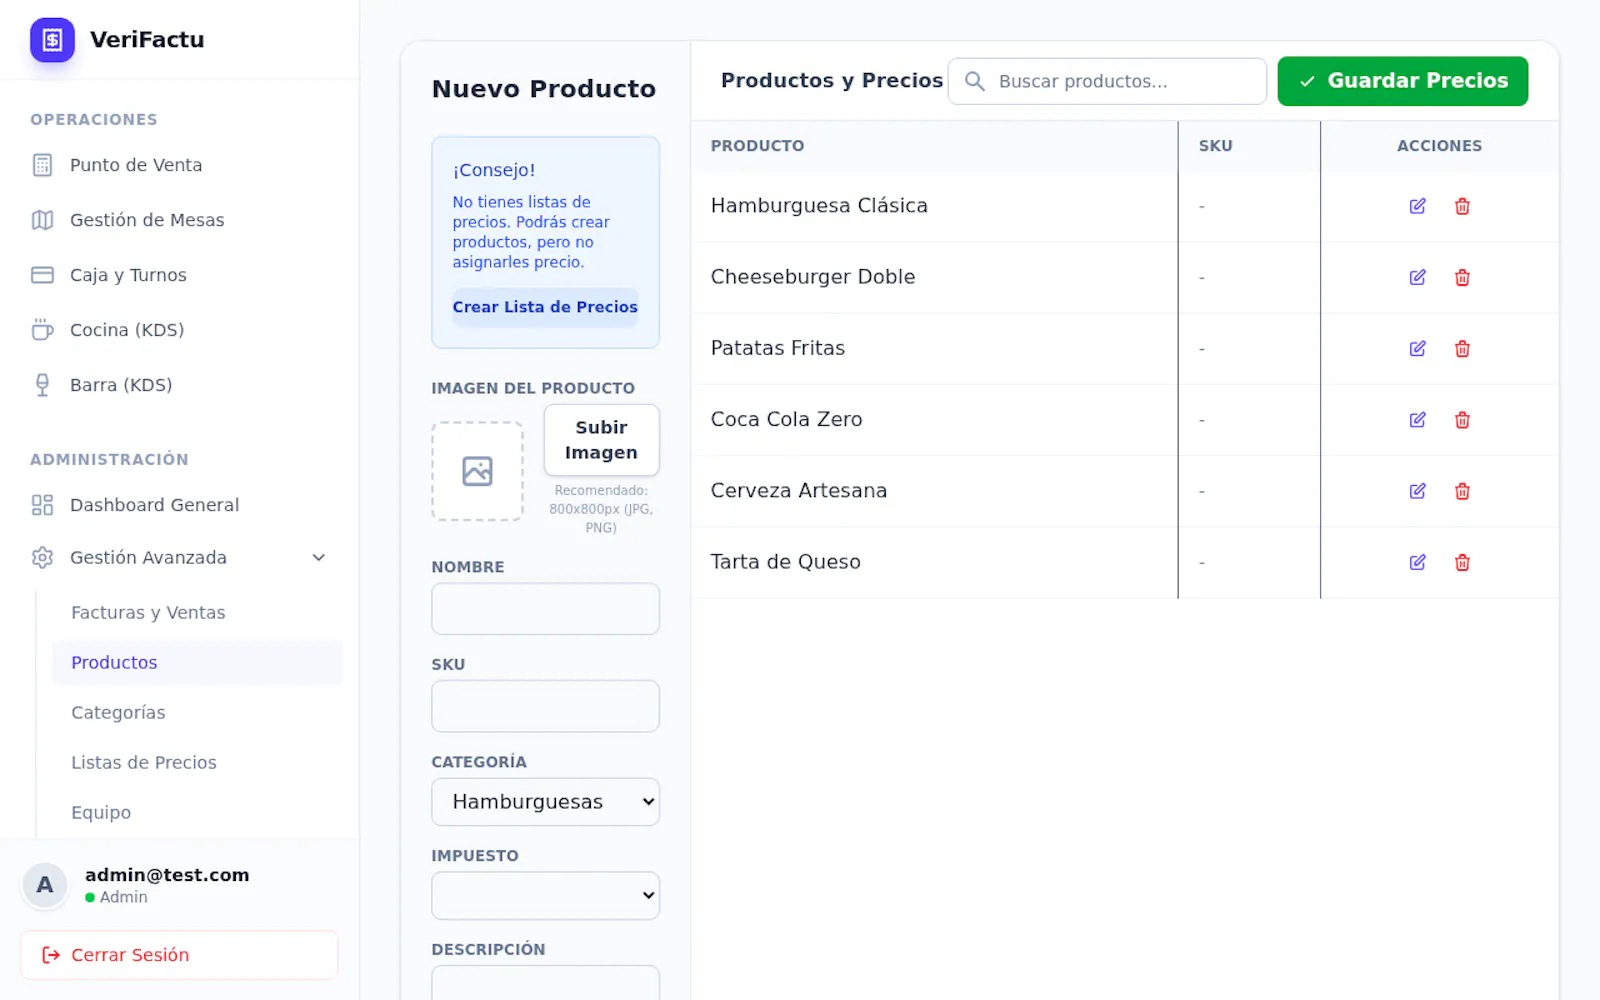This screenshot has height=1000, width=1600.
Task: Open Barra (KDS) view
Action: click(x=180, y=385)
